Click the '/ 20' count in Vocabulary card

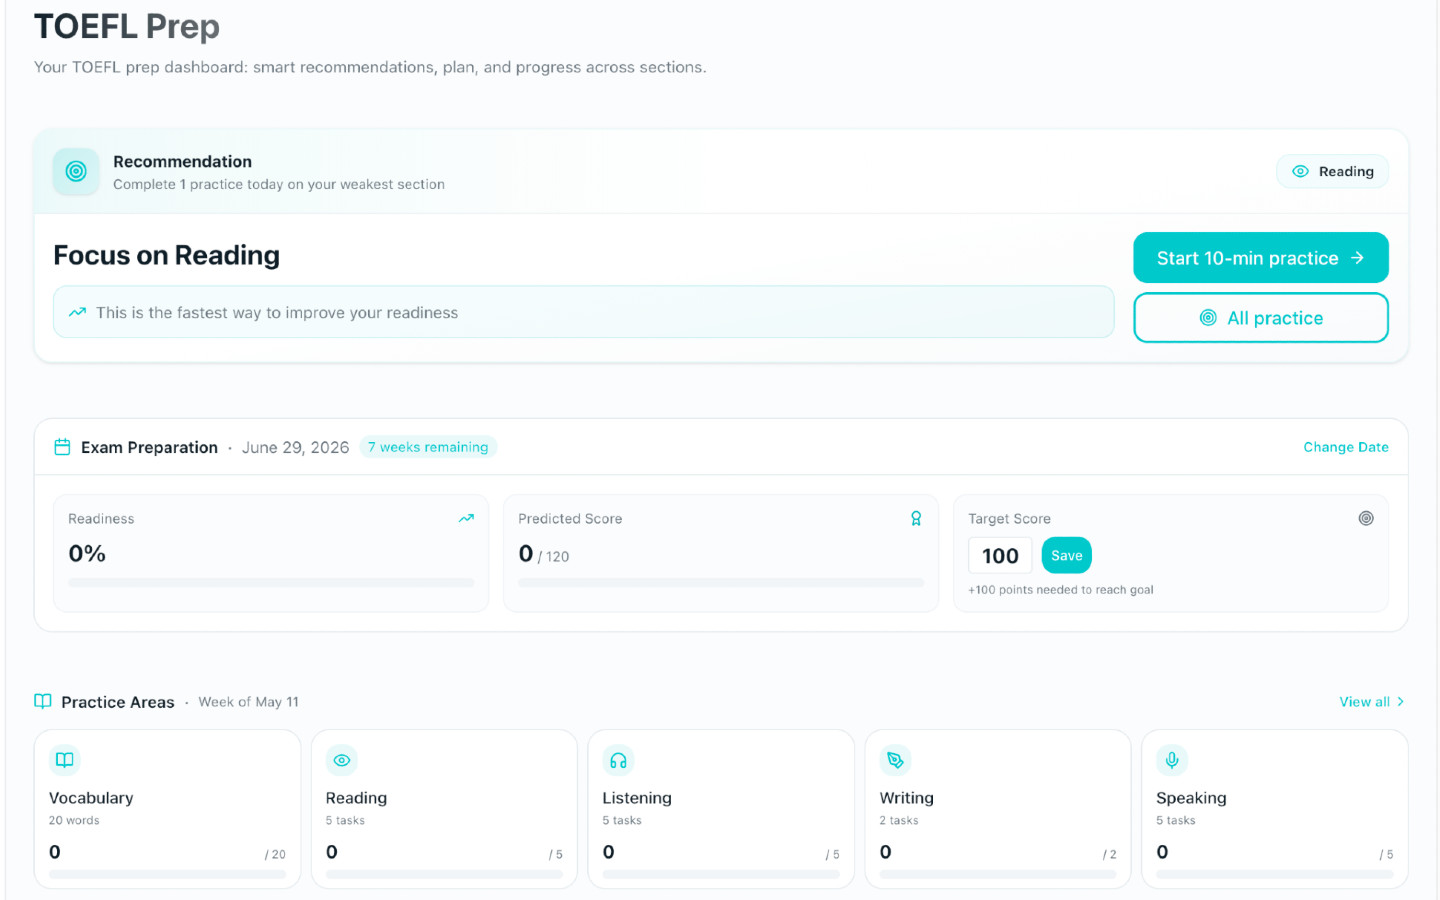(275, 855)
